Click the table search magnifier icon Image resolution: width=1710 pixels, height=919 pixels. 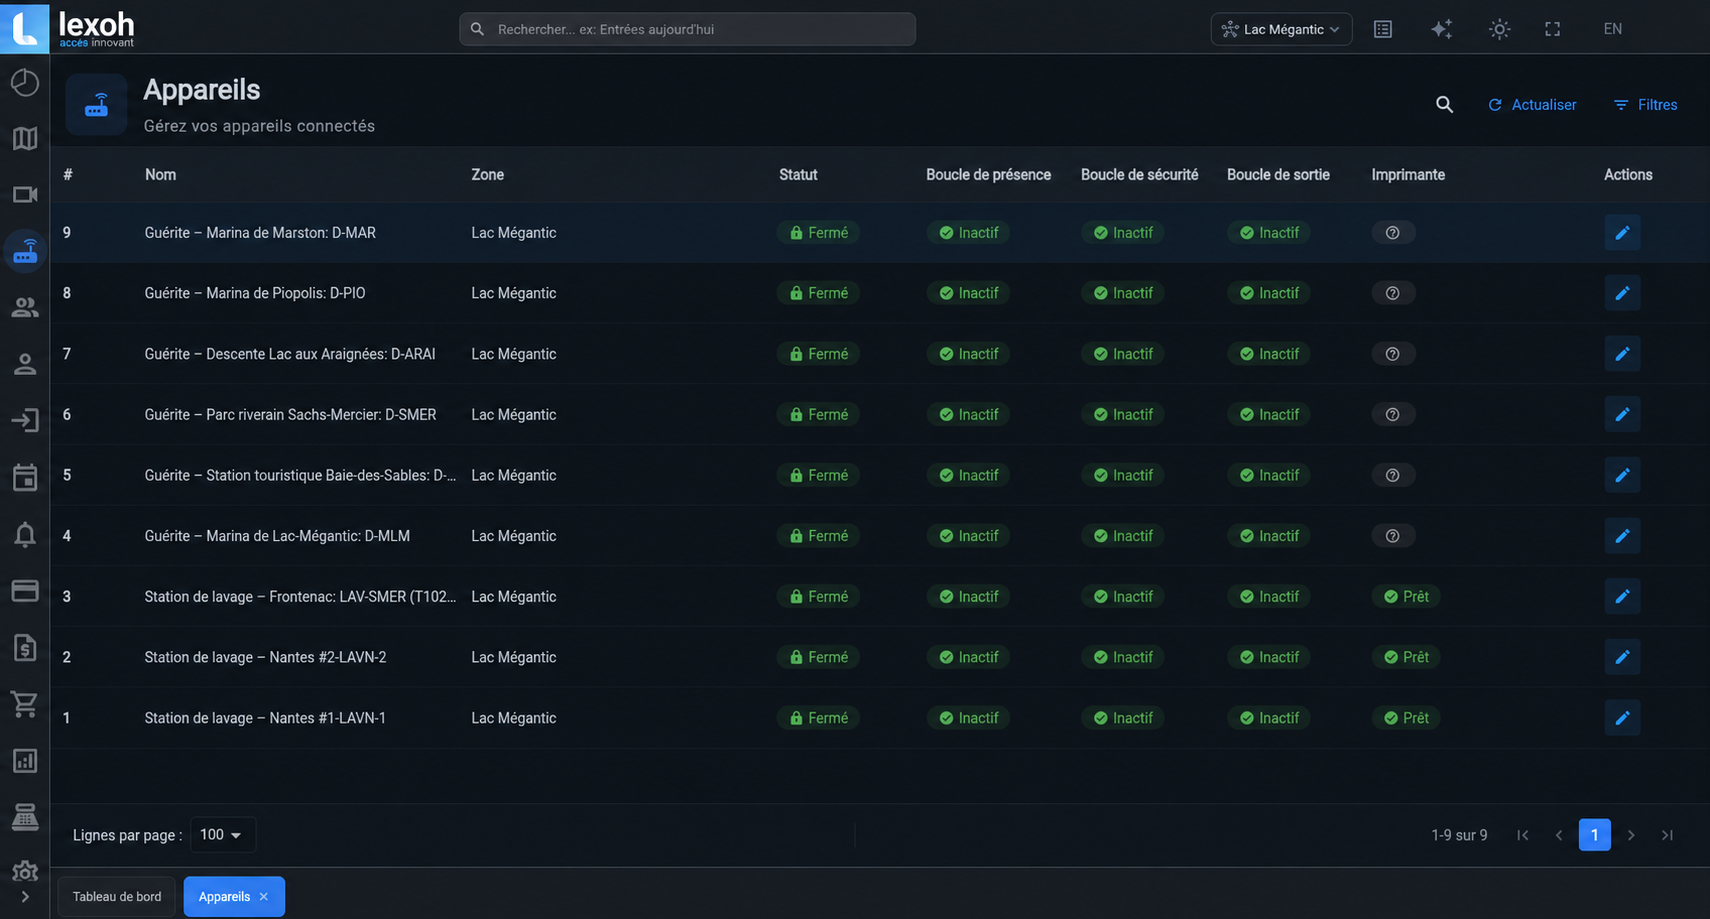click(x=1444, y=105)
